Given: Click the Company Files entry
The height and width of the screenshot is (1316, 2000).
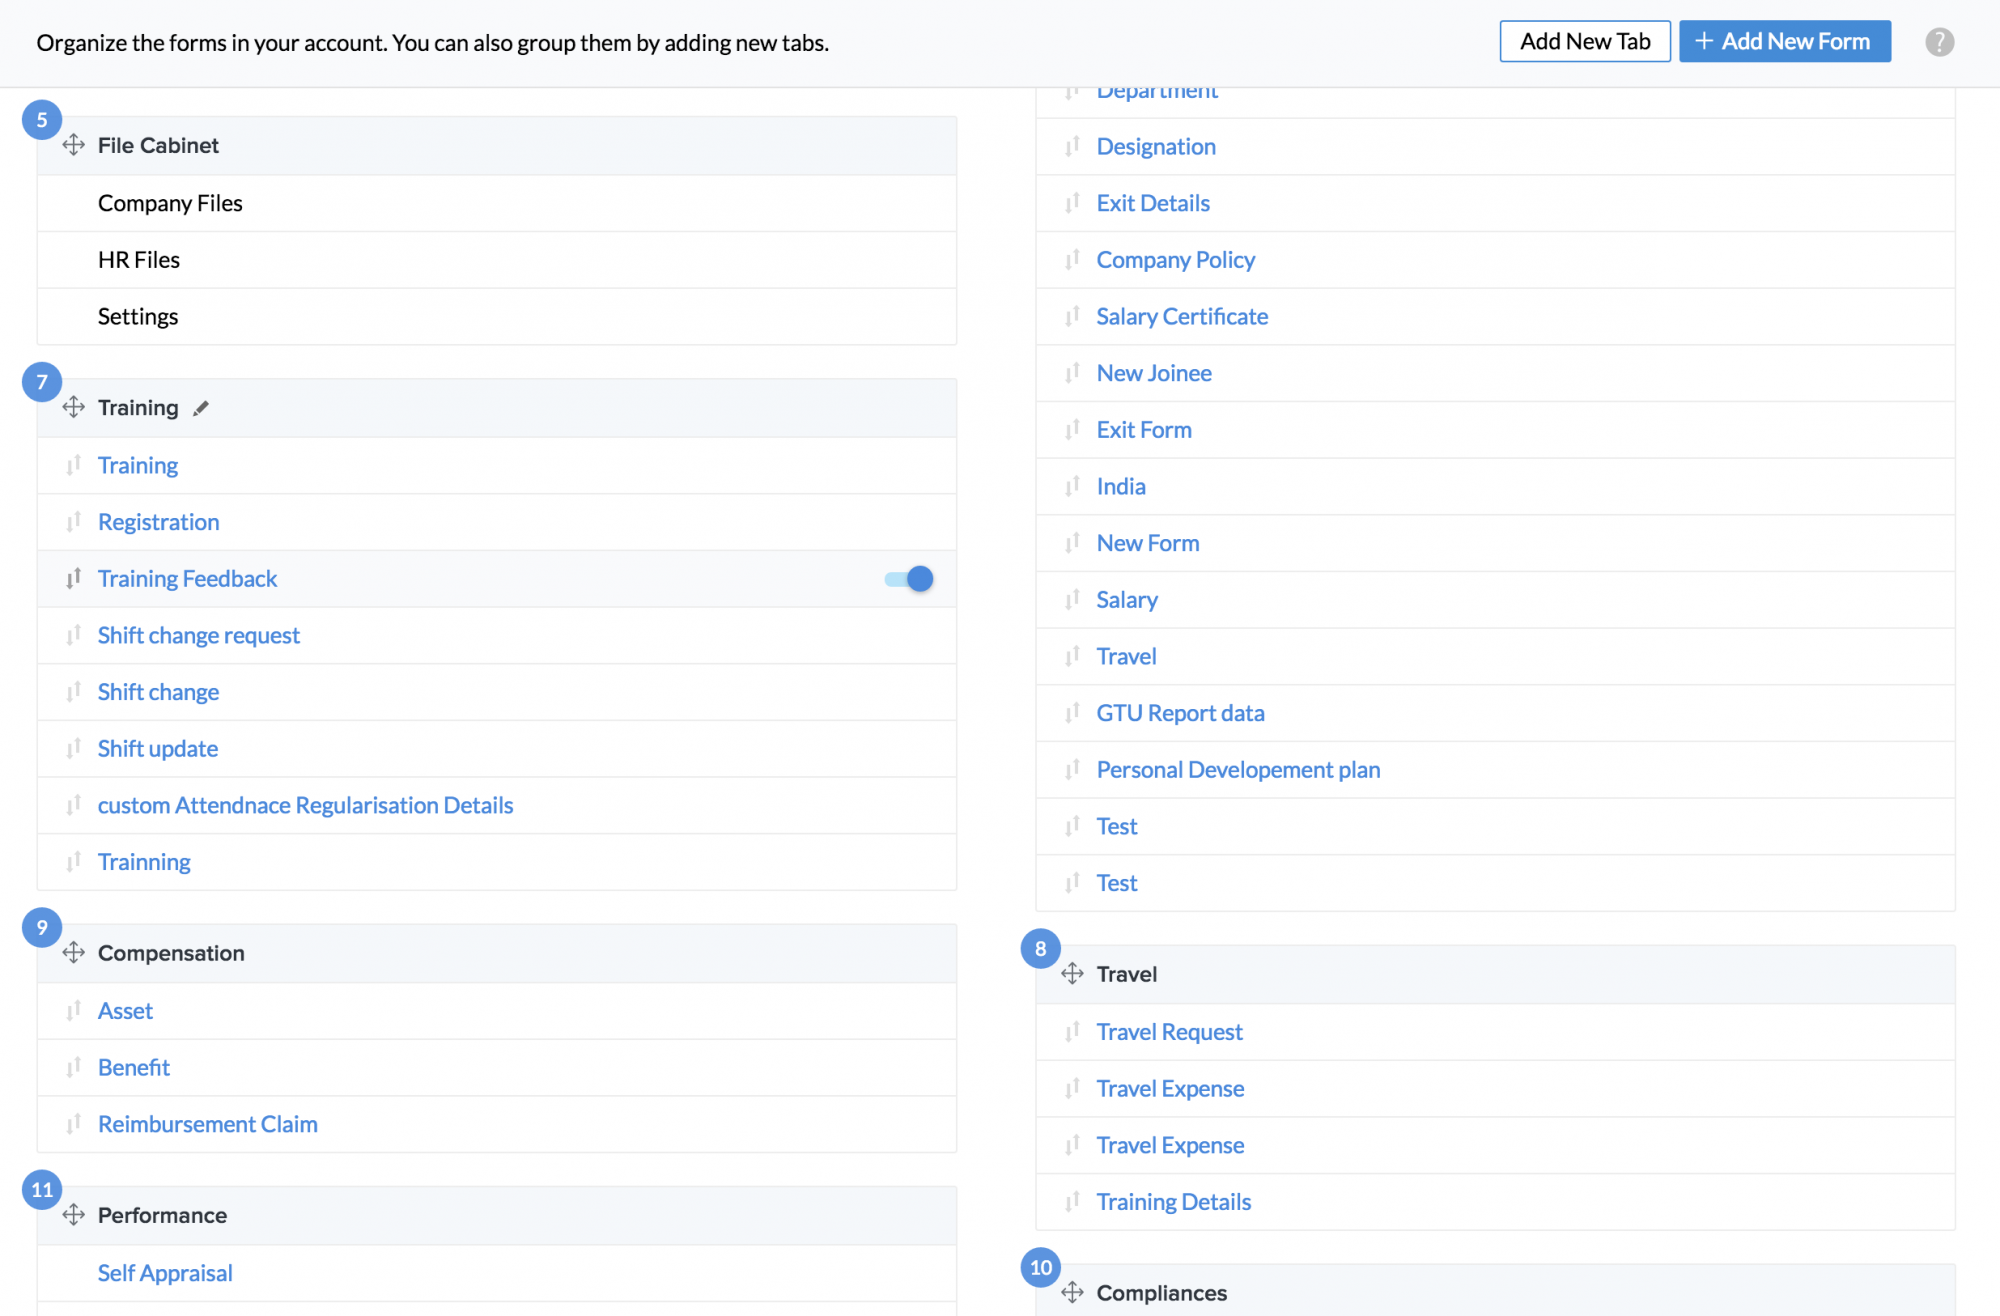Looking at the screenshot, I should pos(170,204).
